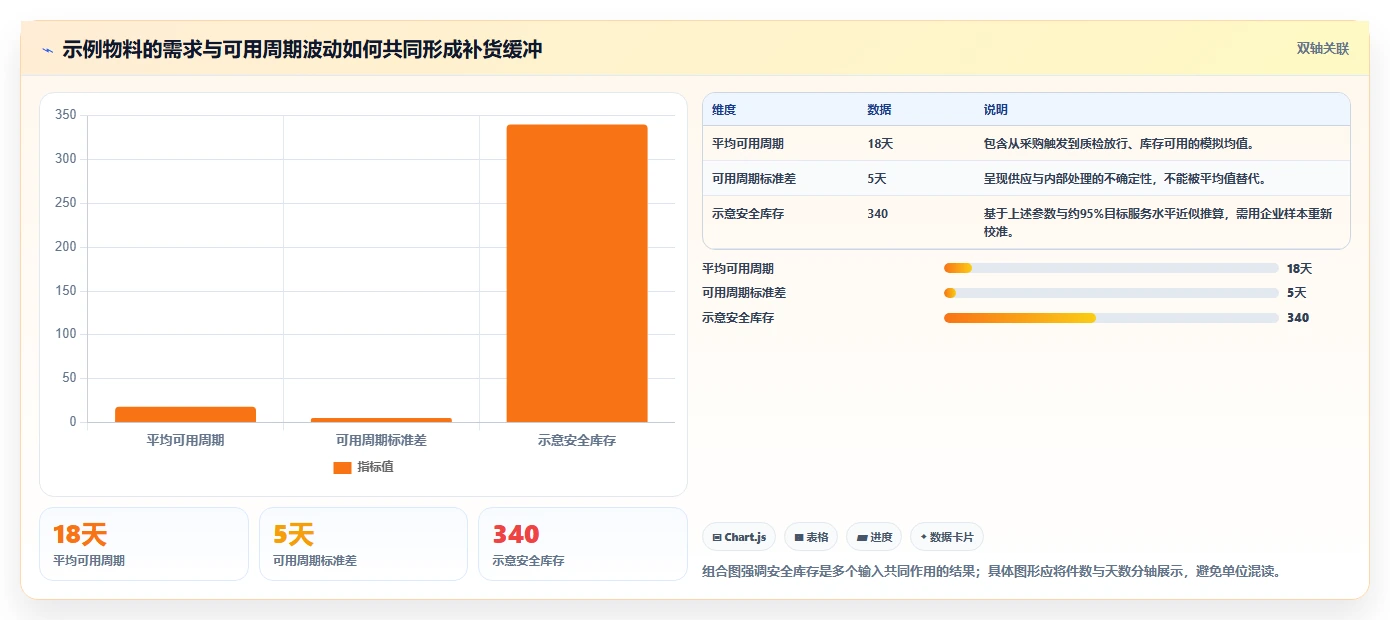The image size is (1390, 620).
Task: Click the 表格 tag chip
Action: 811,537
